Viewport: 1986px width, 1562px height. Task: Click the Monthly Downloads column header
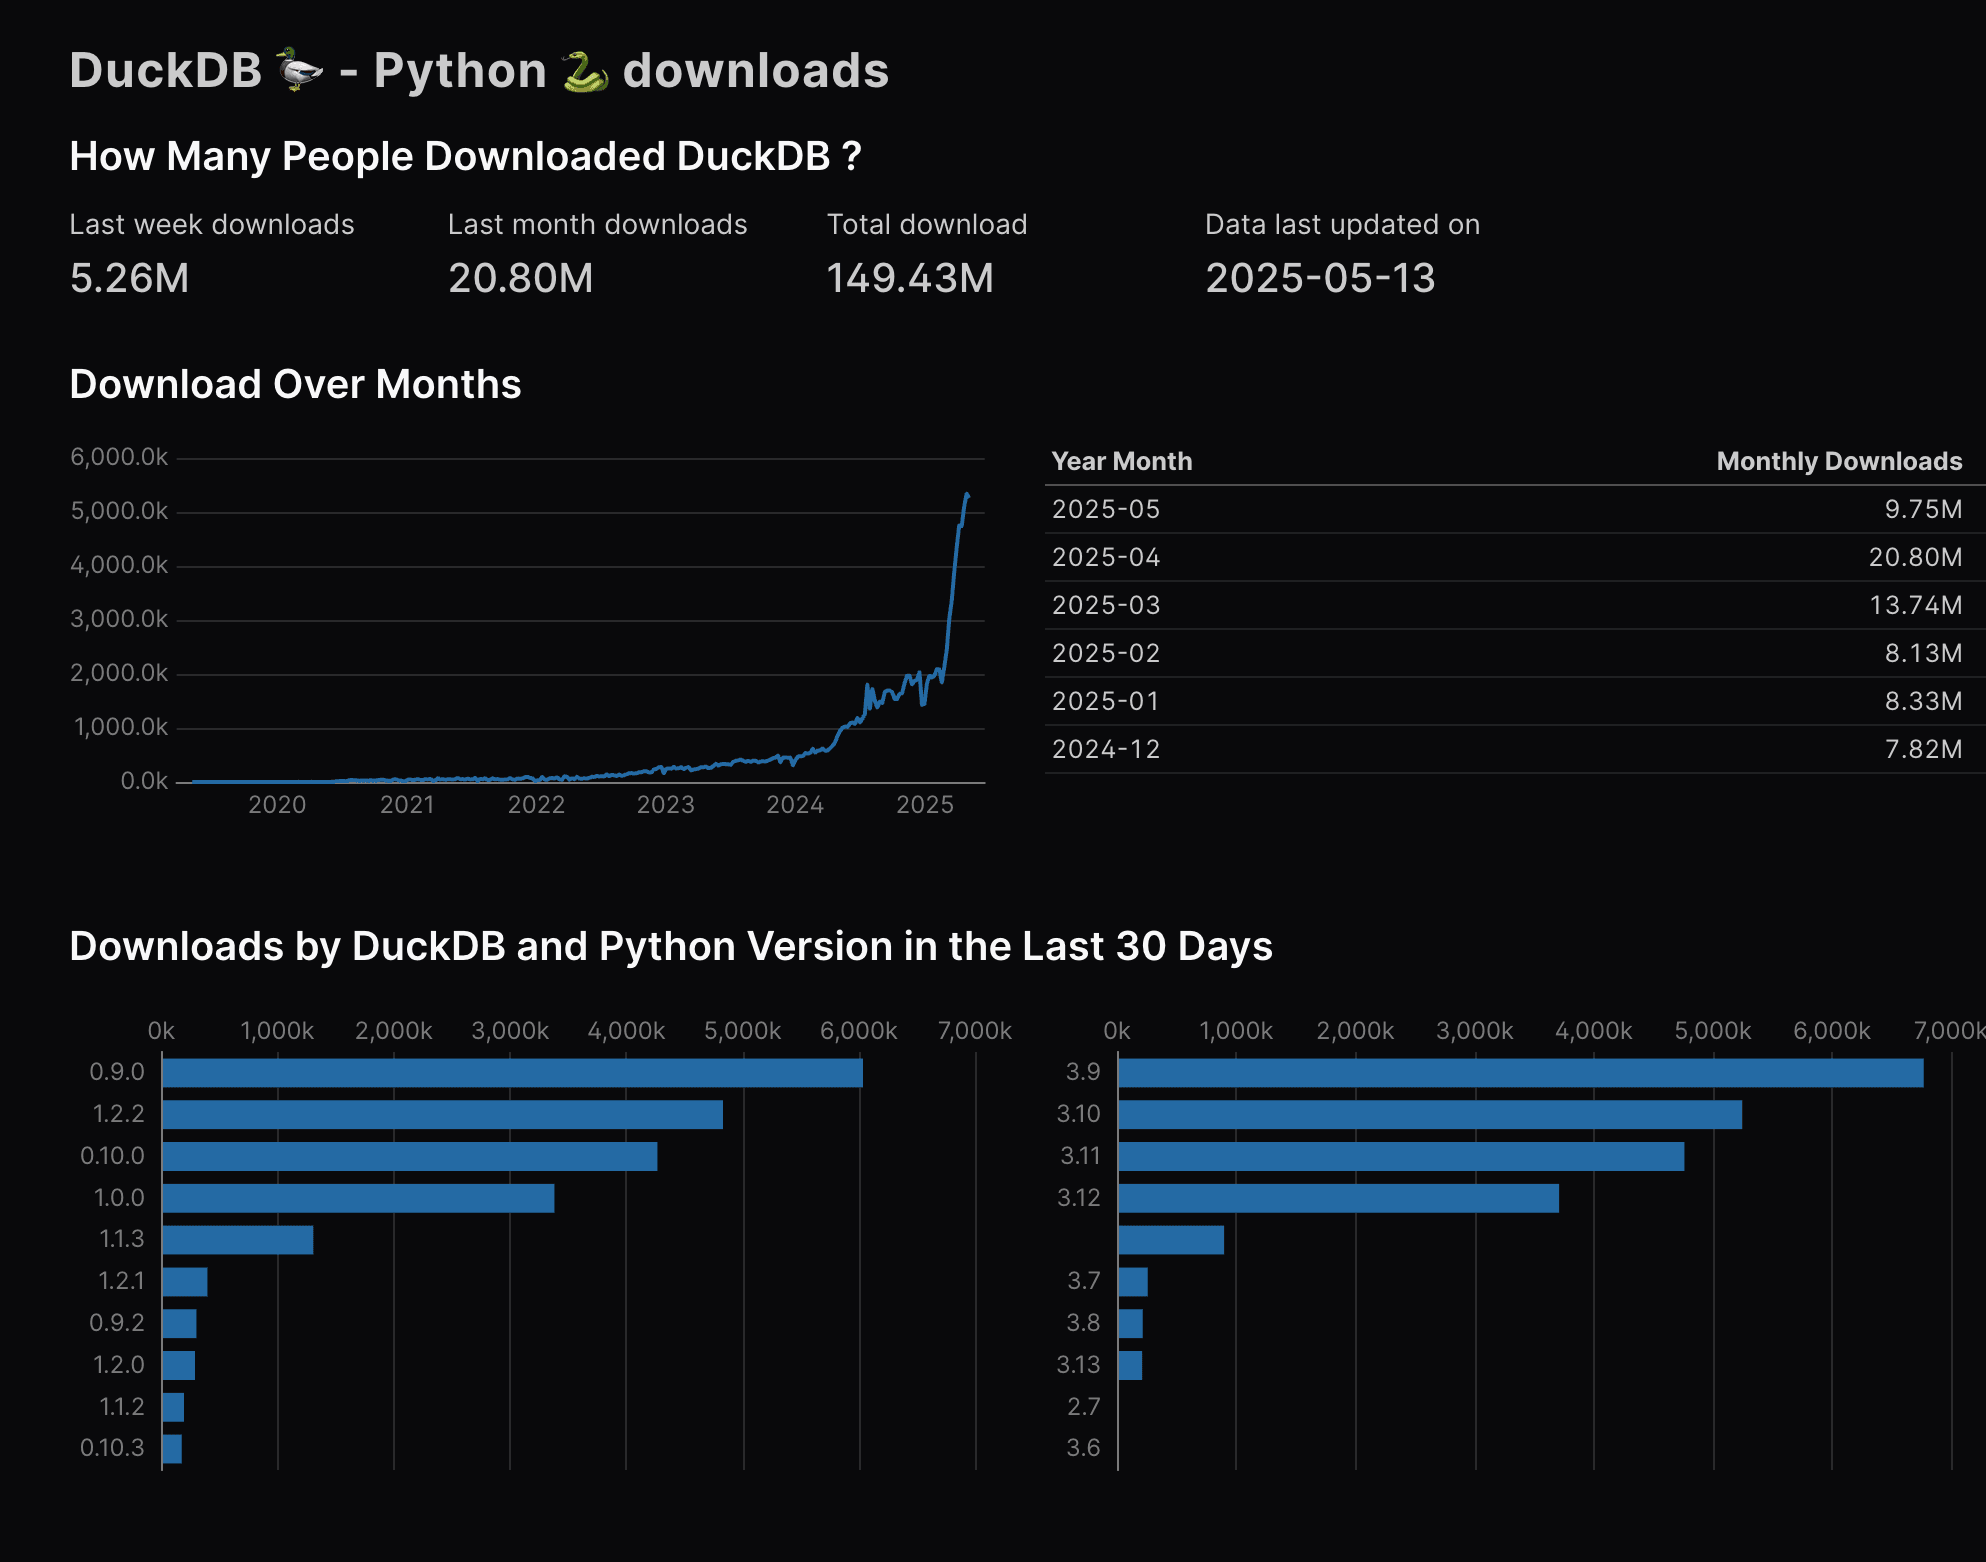pyautogui.click(x=1839, y=461)
